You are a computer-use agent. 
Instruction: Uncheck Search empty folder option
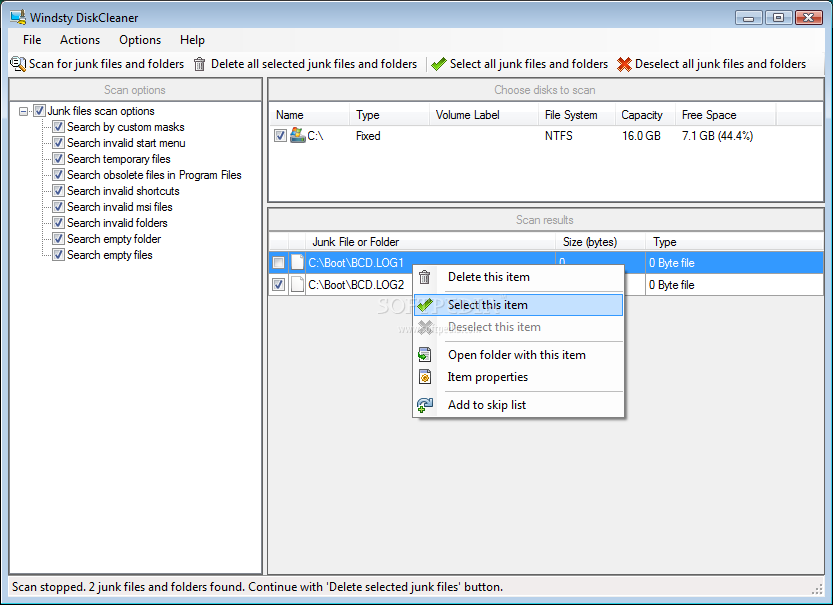(x=58, y=238)
